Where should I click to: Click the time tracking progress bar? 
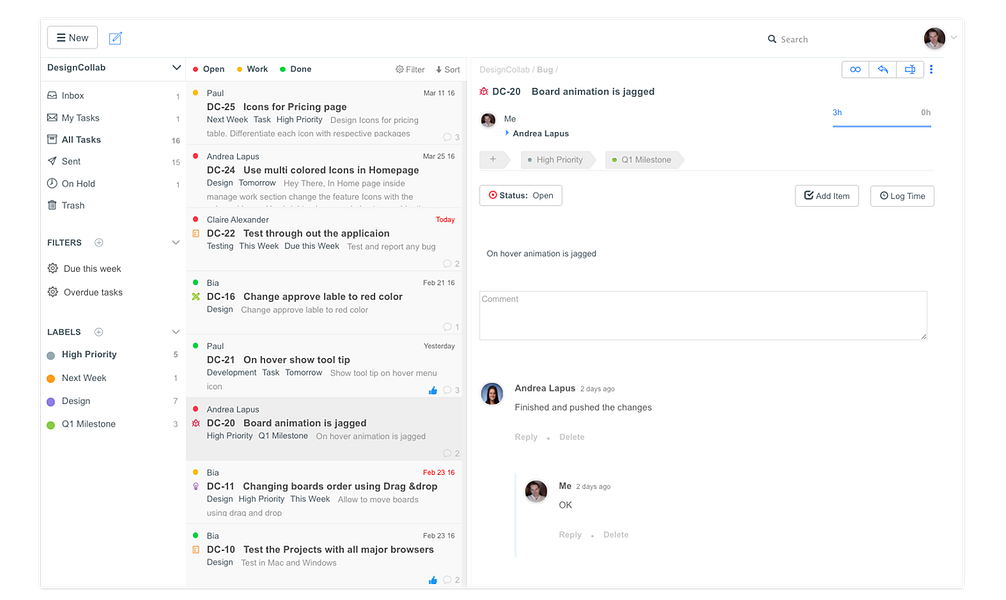click(x=882, y=126)
